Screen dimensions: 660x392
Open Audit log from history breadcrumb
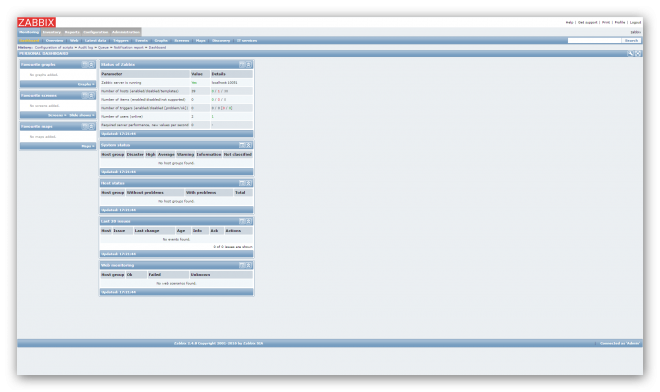86,48
